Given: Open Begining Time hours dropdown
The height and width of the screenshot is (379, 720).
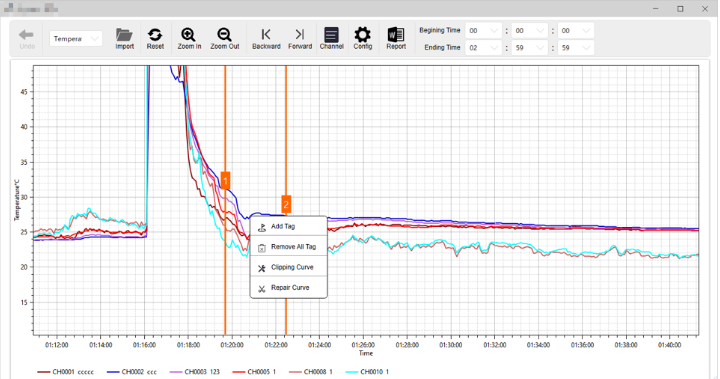Looking at the screenshot, I should (484, 31).
